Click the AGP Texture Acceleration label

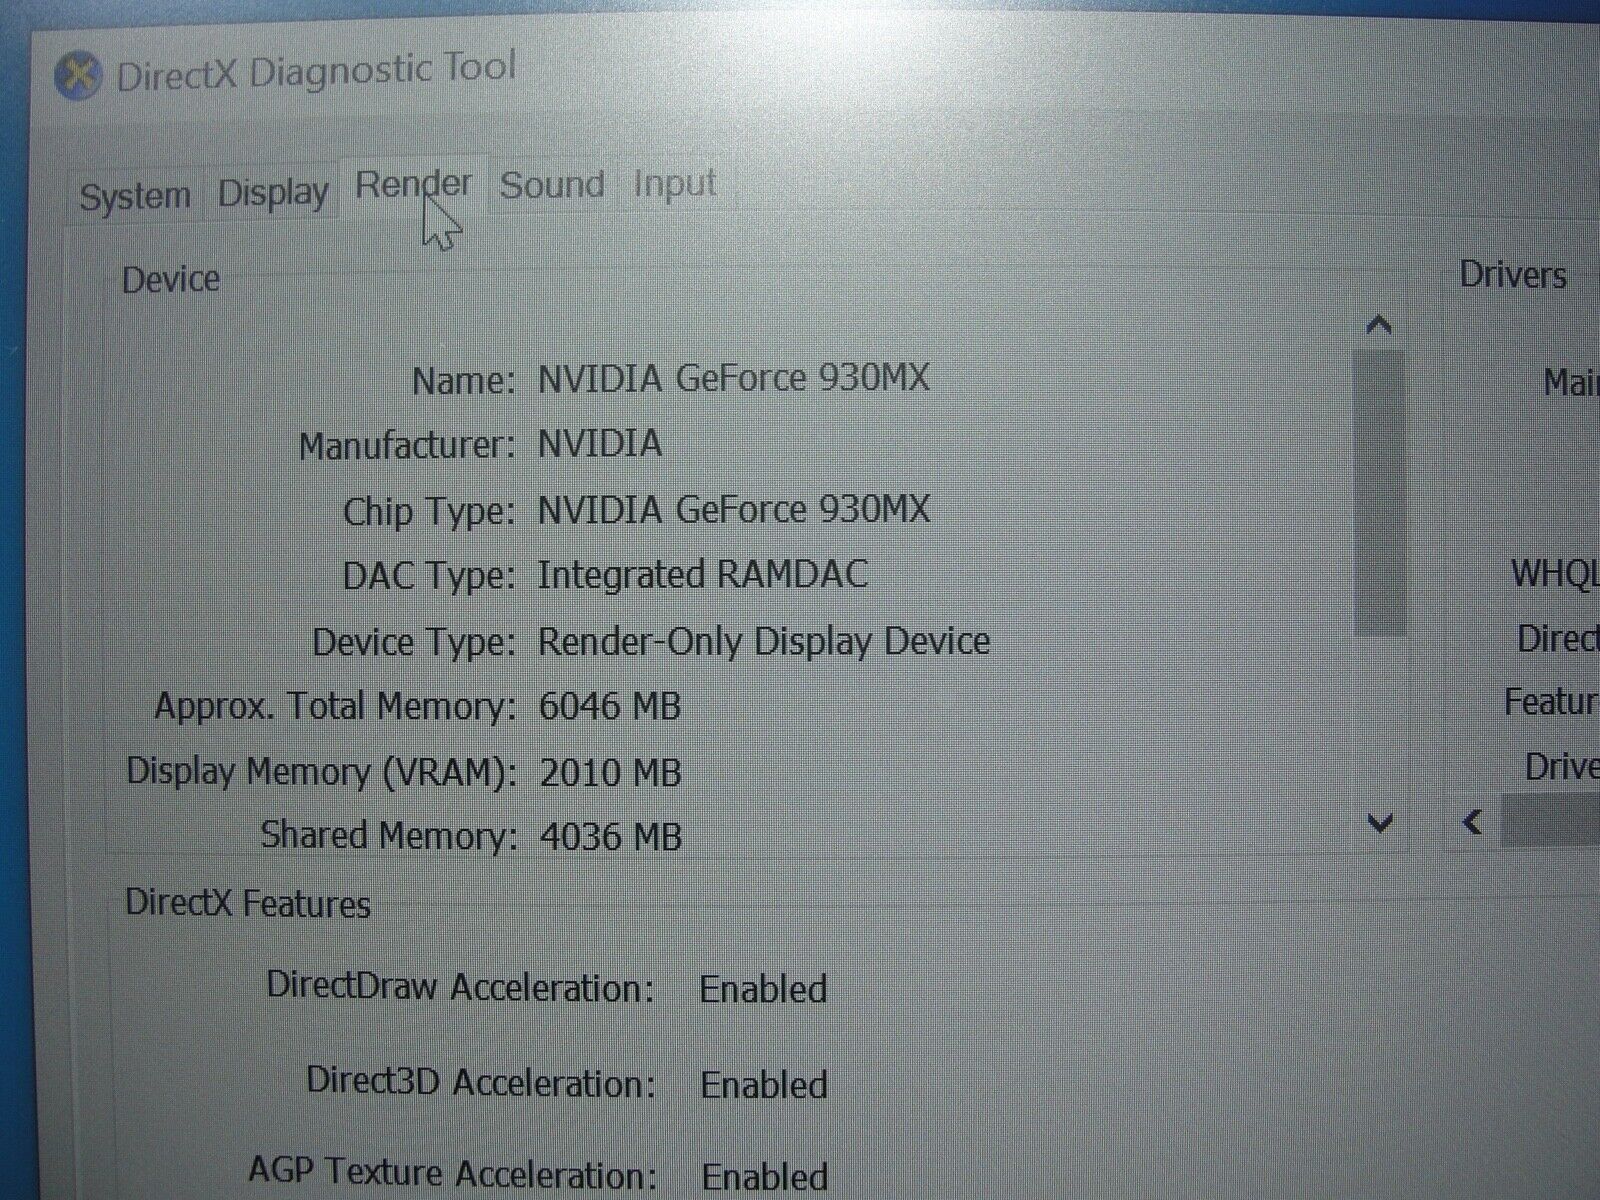[453, 1172]
